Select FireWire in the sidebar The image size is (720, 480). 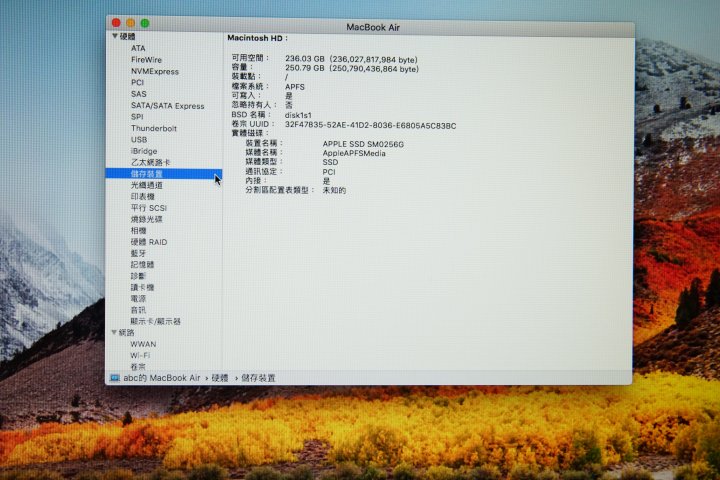pyautogui.click(x=146, y=60)
